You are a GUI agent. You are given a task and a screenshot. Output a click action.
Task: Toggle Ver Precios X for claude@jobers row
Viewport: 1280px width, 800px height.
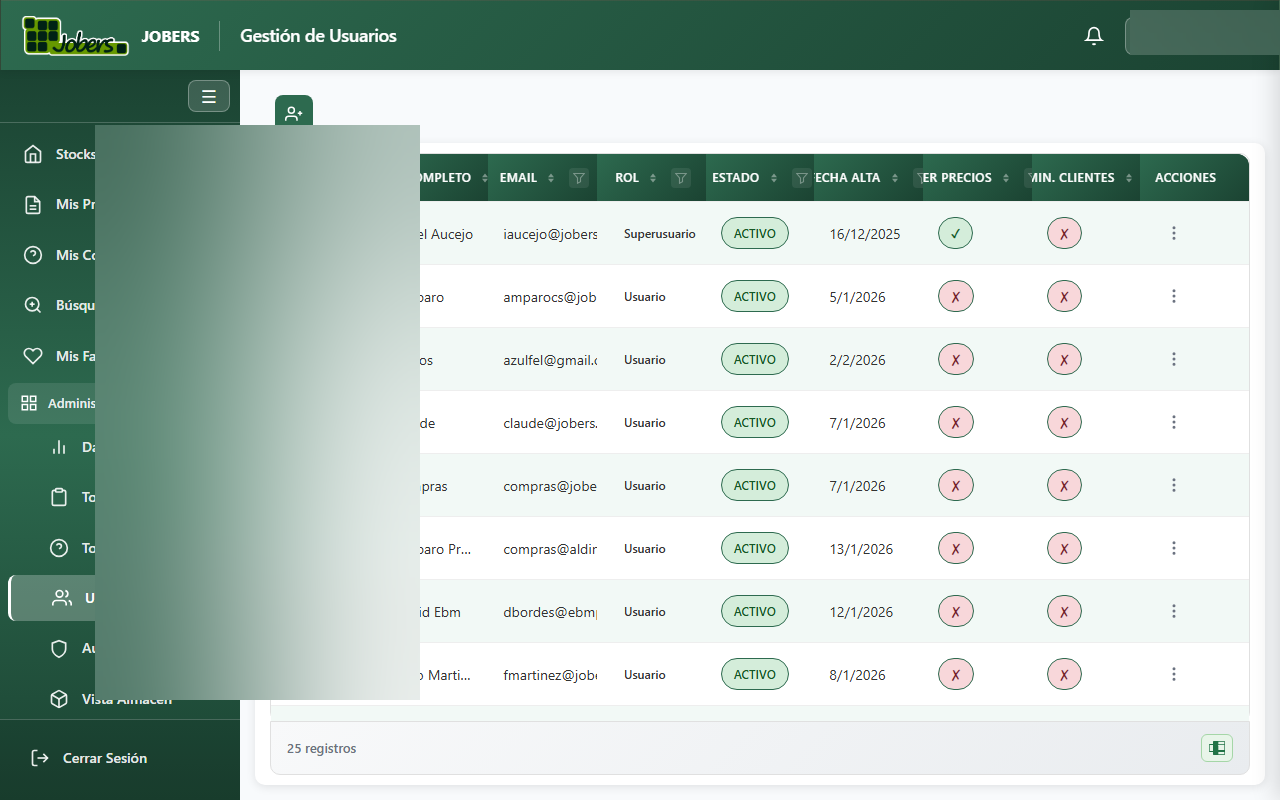tap(955, 422)
